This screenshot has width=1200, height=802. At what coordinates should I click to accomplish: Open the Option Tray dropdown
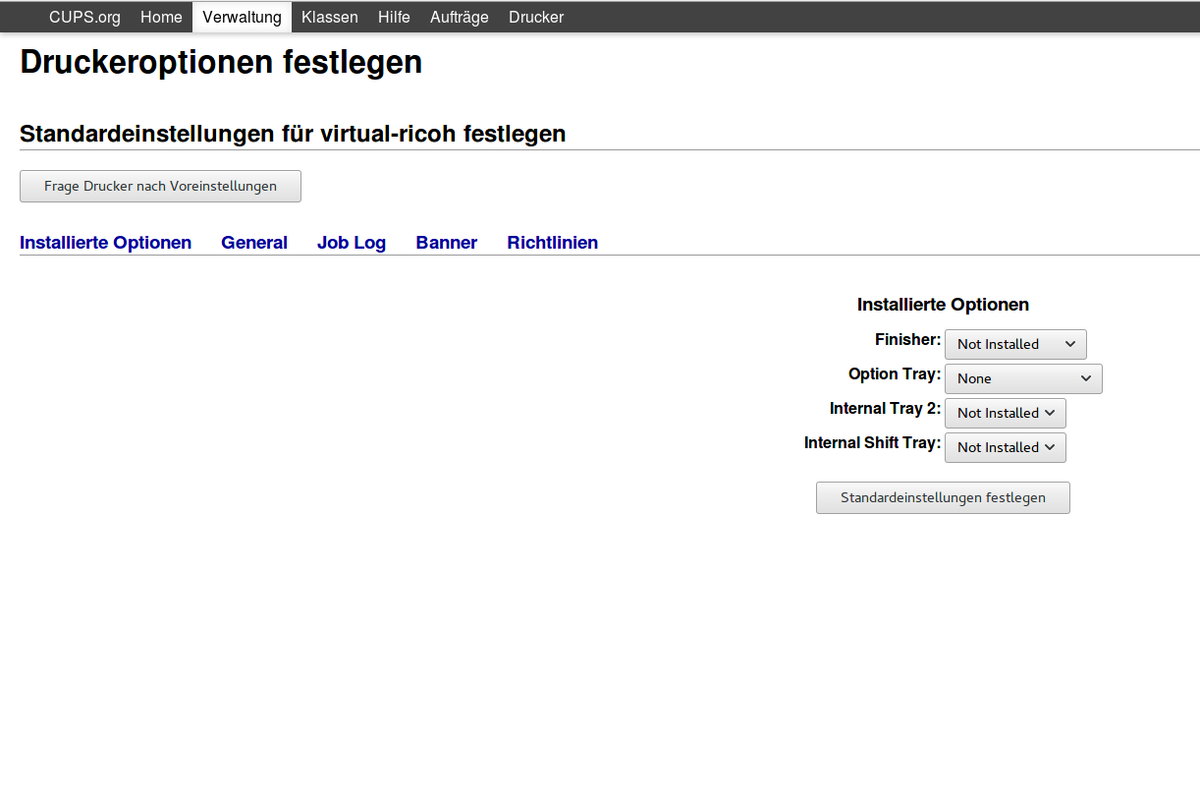click(x=1023, y=379)
